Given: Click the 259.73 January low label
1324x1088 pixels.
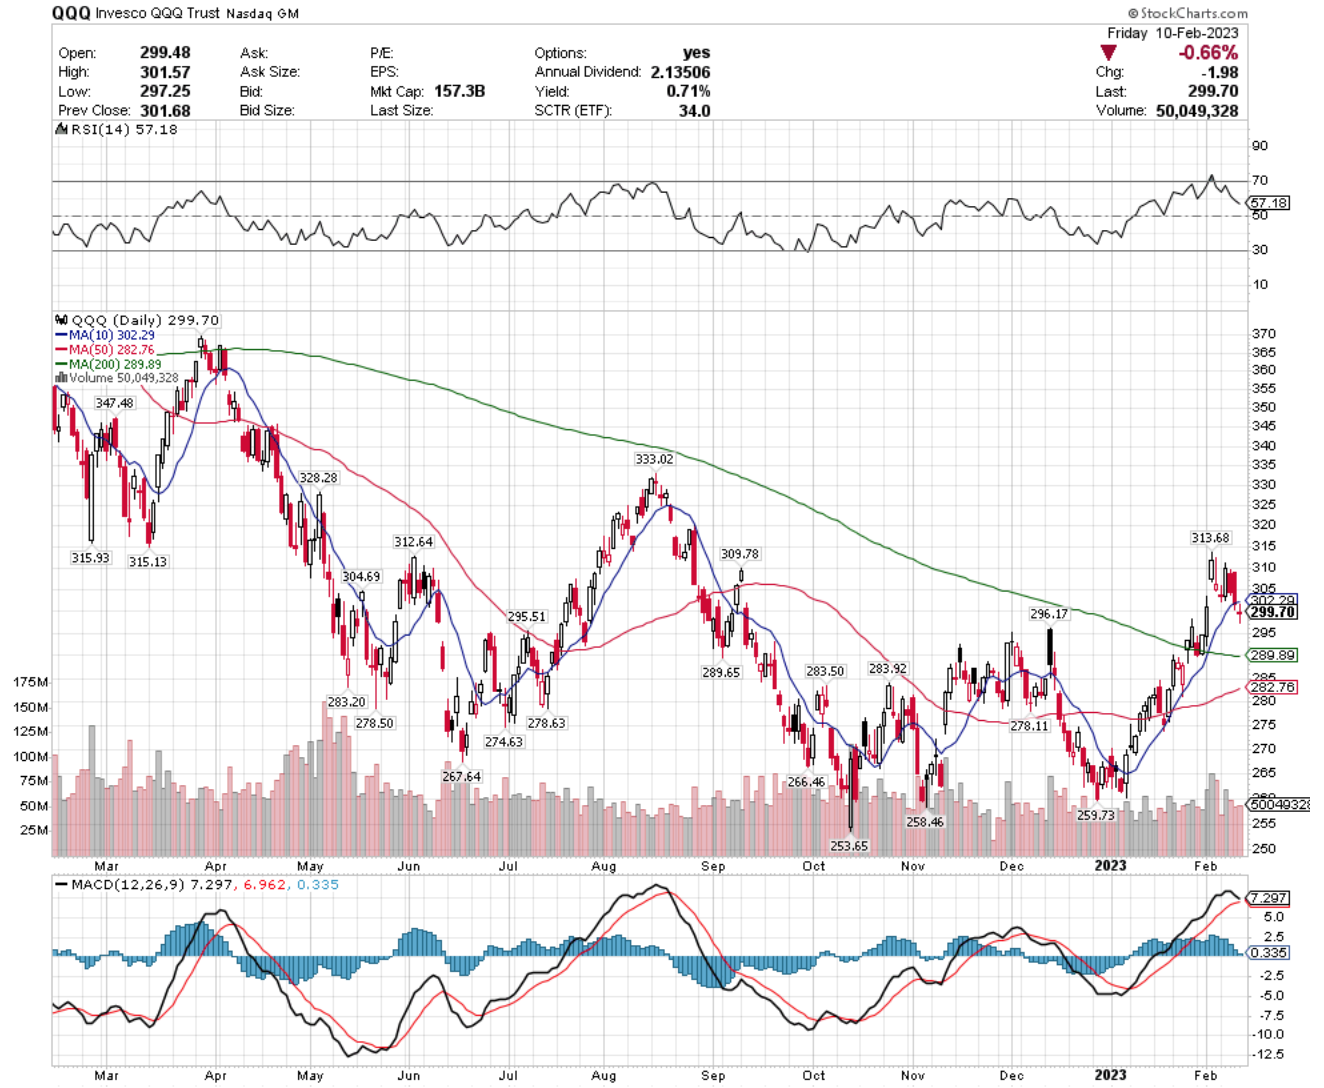Looking at the screenshot, I should pos(1096,815).
